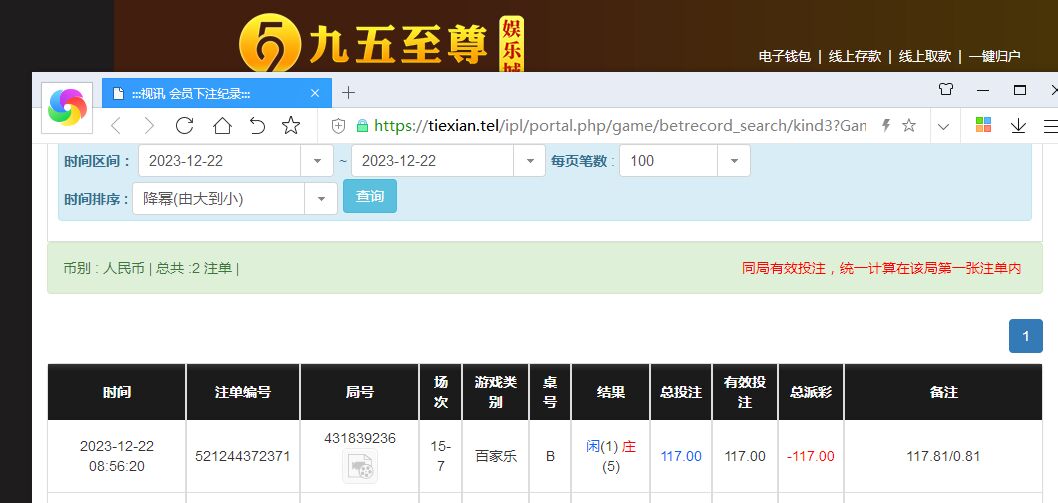
Task: Click the security shield icon in address bar
Action: [x=338, y=126]
